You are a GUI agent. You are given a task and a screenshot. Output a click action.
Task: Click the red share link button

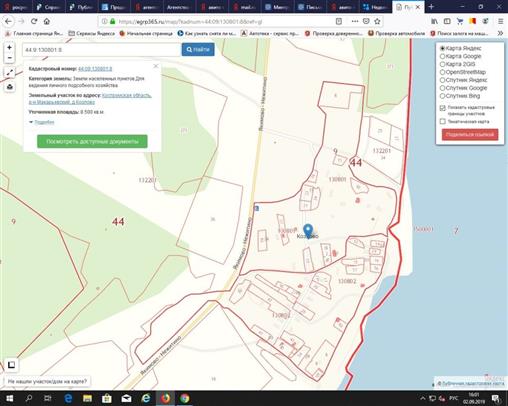click(x=470, y=134)
